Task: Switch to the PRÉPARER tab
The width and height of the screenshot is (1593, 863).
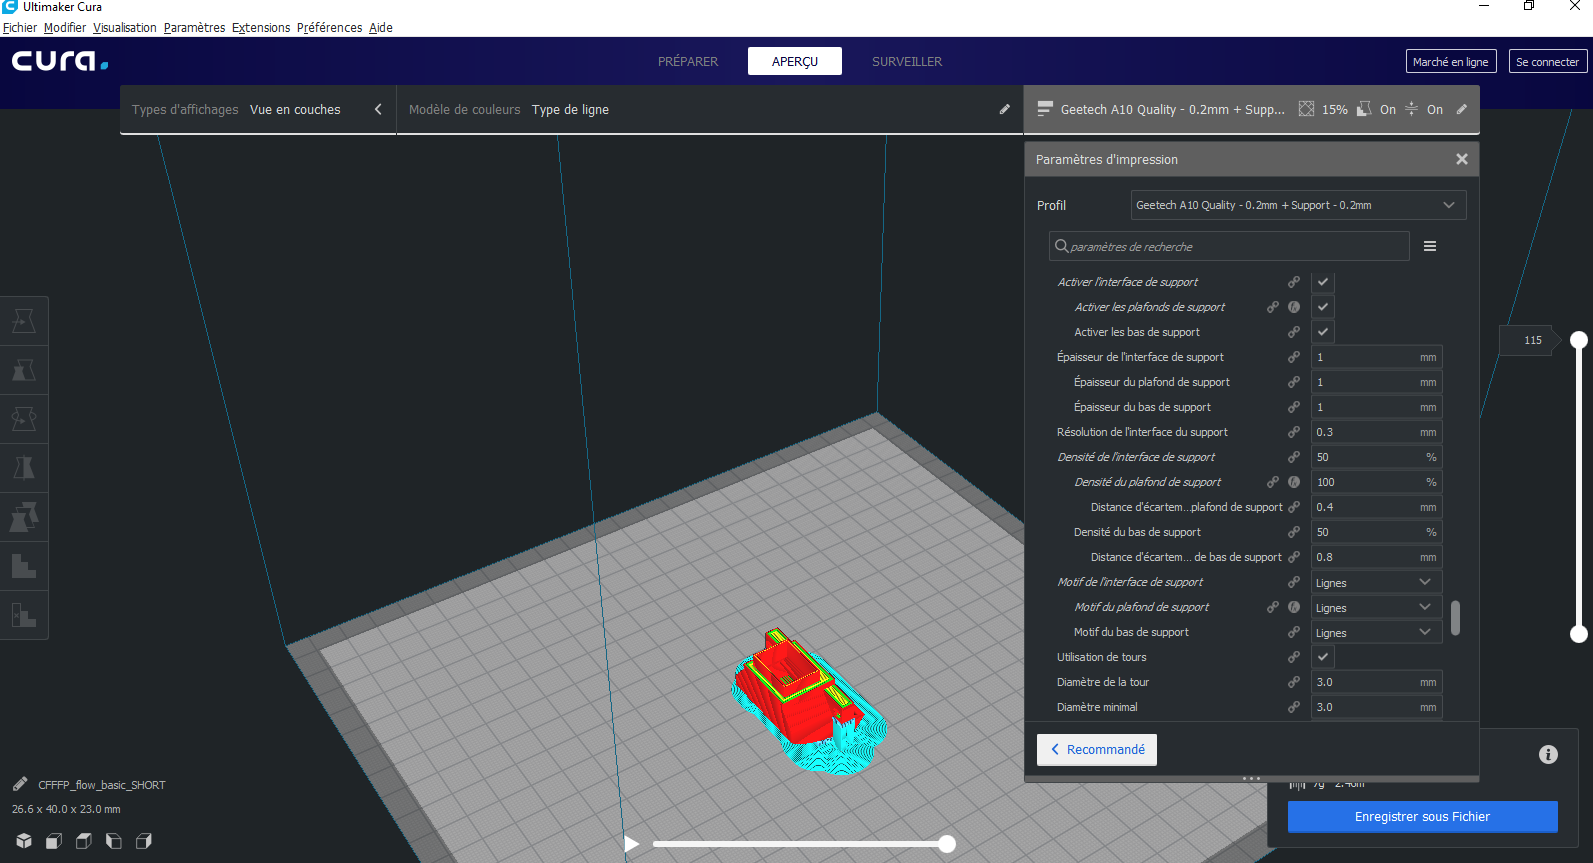Action: [688, 61]
